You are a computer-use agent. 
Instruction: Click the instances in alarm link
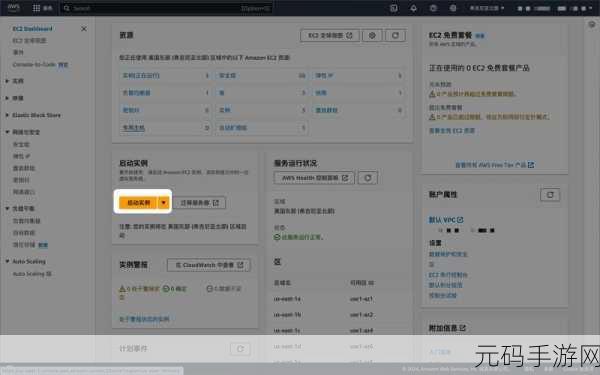click(144, 319)
